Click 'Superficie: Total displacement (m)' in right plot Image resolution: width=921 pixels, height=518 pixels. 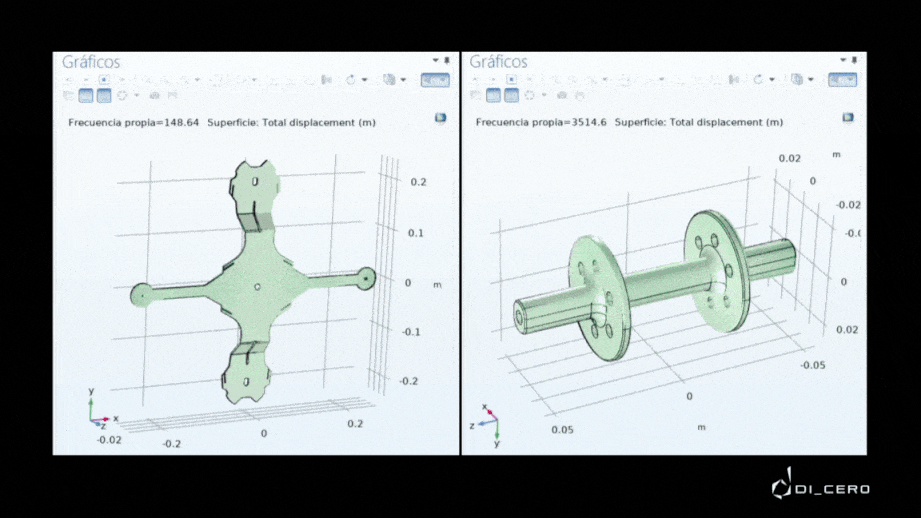pyautogui.click(x=699, y=122)
